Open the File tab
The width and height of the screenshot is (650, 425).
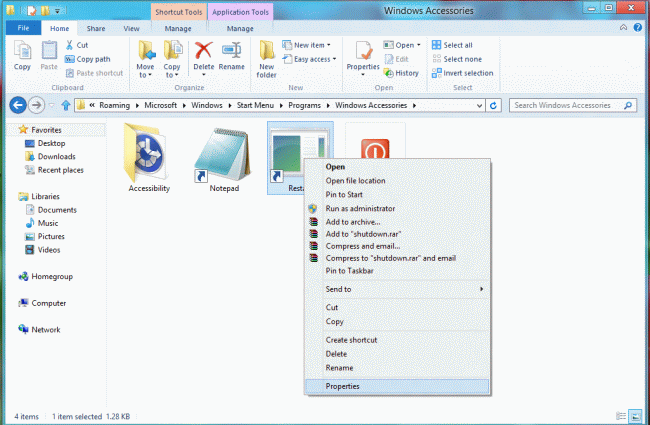(23, 28)
